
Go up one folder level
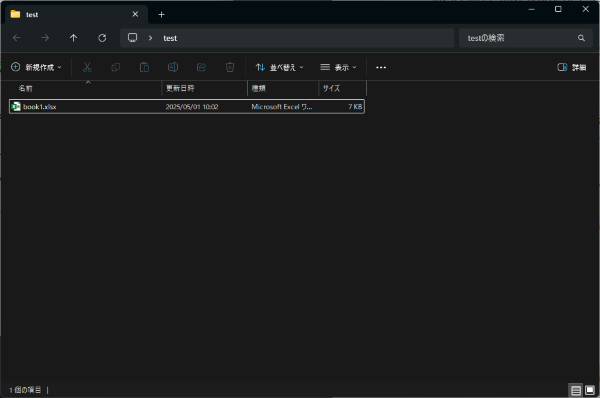(x=73, y=38)
